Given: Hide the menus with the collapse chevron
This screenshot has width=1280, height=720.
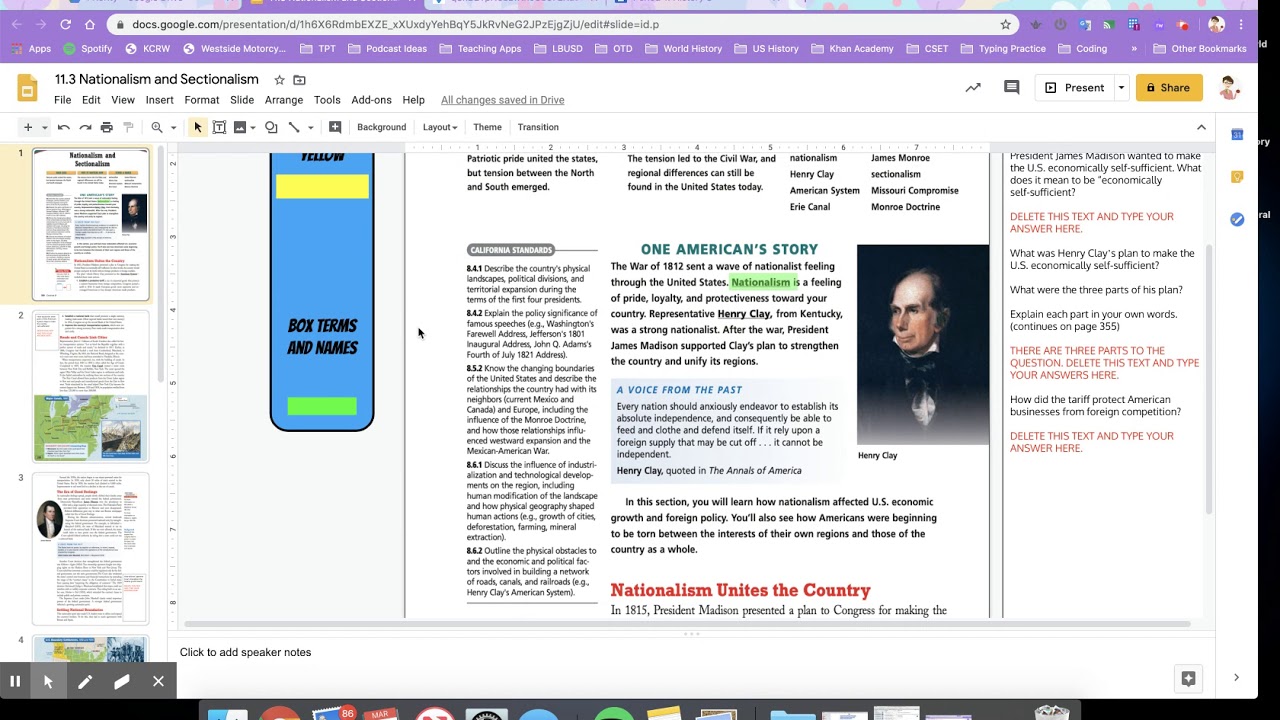Looking at the screenshot, I should [x=1201, y=127].
